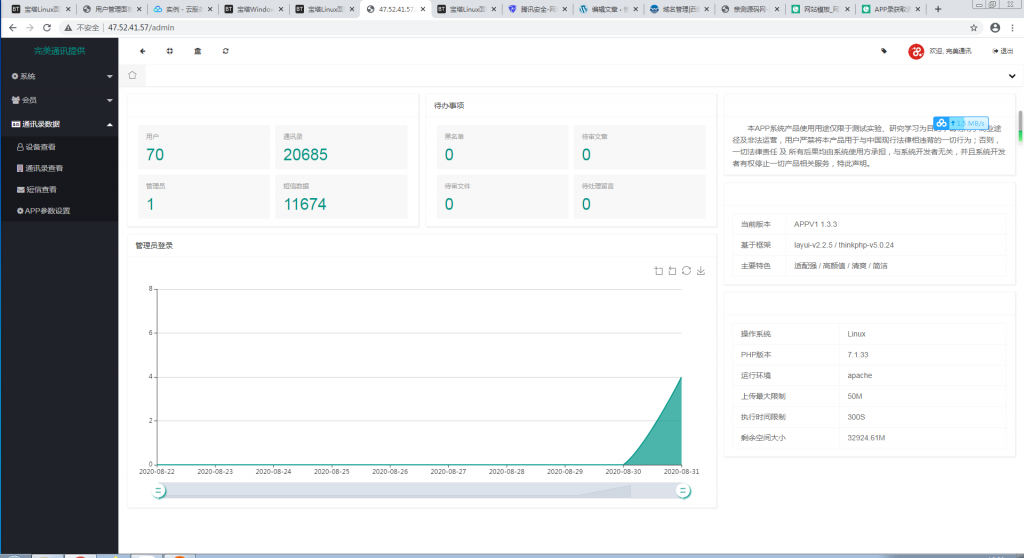The image size is (1024, 558).
Task: Click the red user avatar icon
Action: click(916, 51)
